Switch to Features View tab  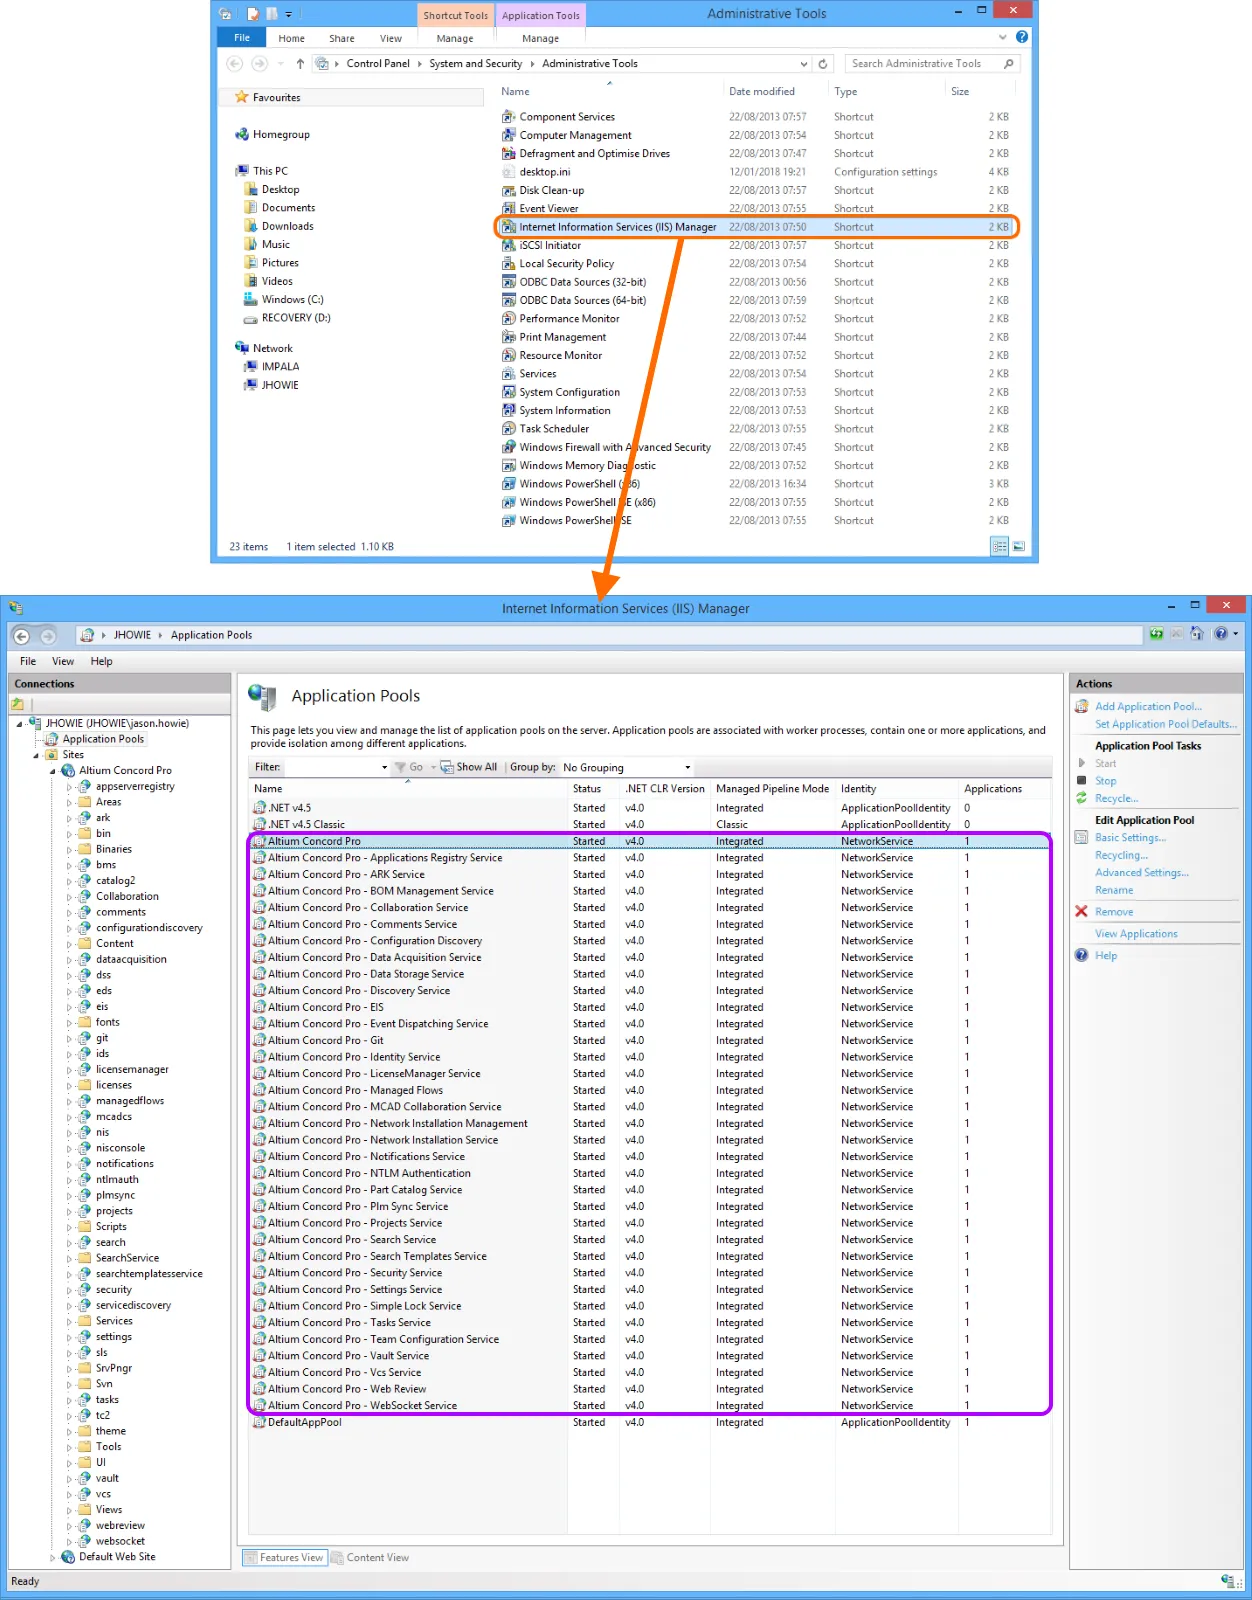coord(285,1558)
